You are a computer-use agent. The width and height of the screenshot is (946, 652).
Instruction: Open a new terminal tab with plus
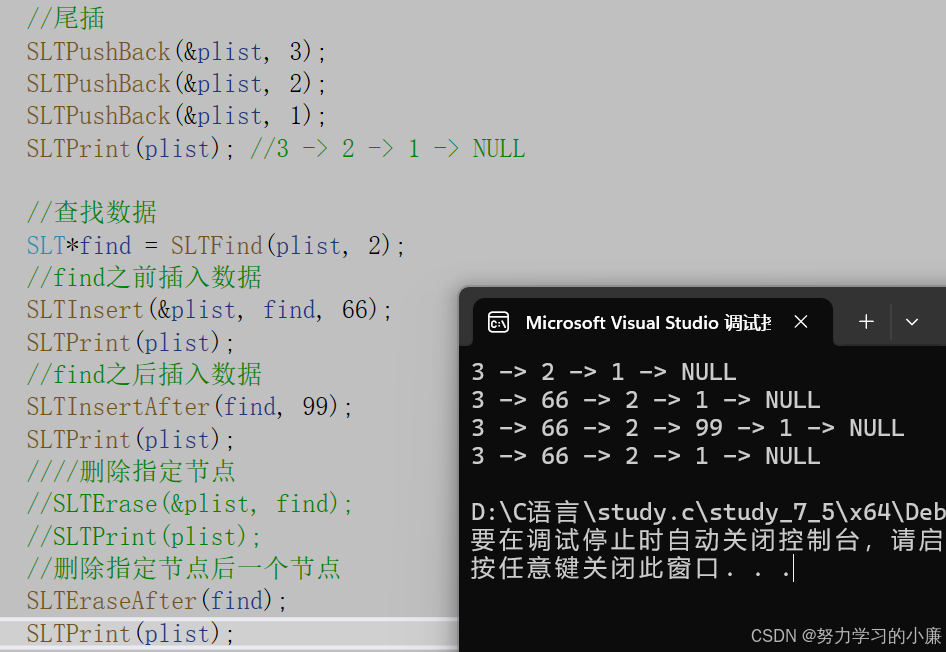point(866,322)
